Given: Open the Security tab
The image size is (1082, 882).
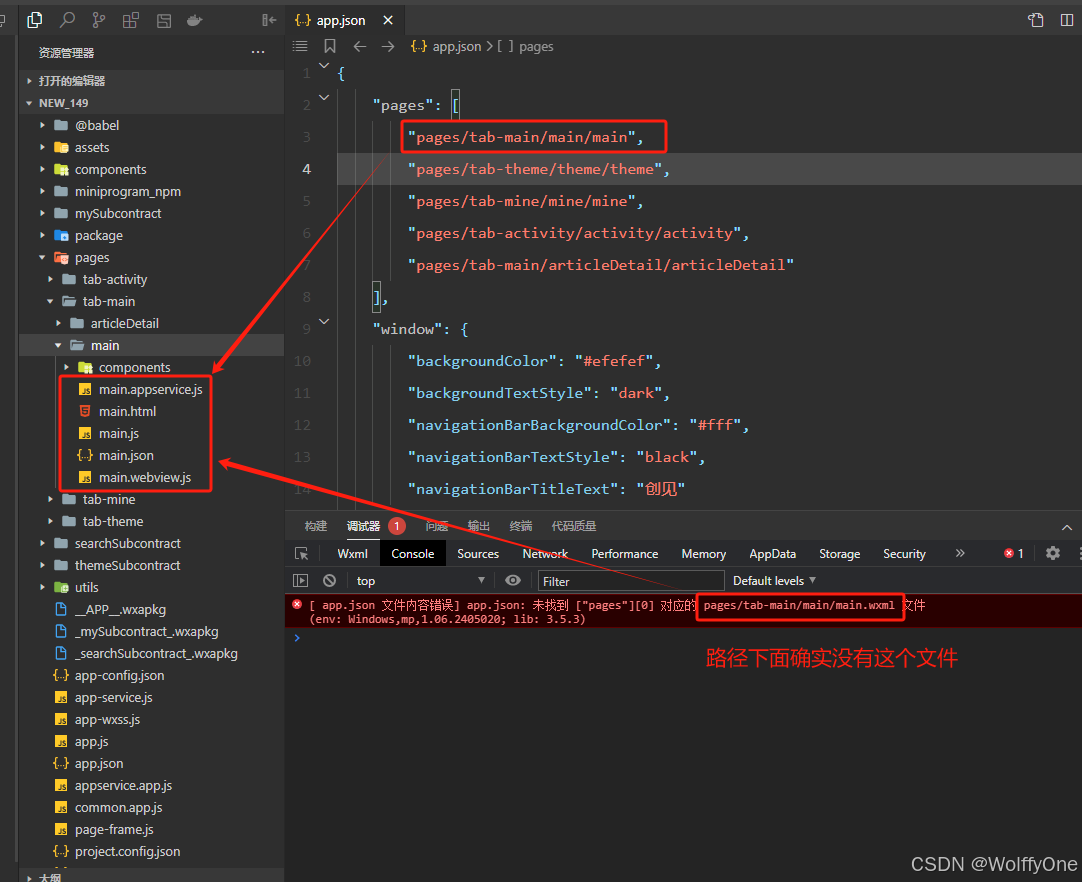Looking at the screenshot, I should point(905,553).
